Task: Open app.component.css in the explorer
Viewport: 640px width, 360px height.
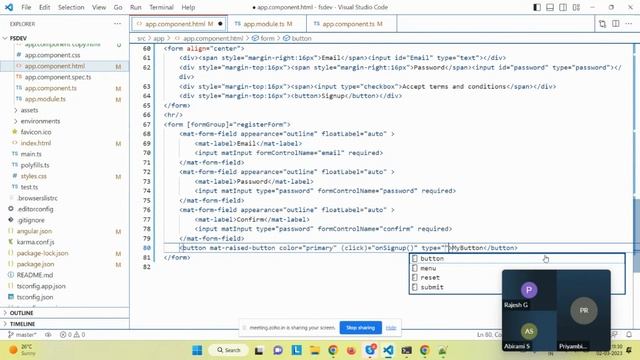Action: 52,55
